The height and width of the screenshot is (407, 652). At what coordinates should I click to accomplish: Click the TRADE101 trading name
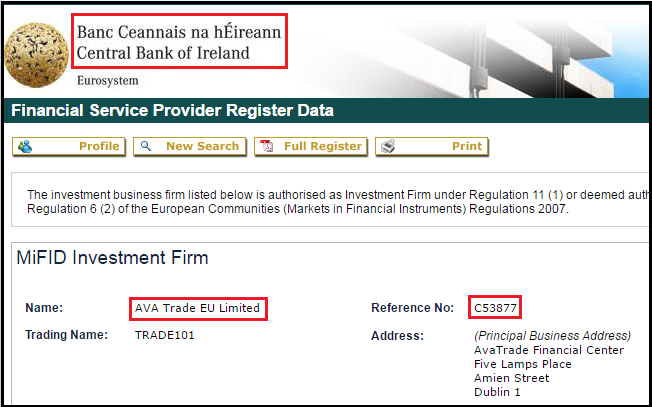pos(165,335)
